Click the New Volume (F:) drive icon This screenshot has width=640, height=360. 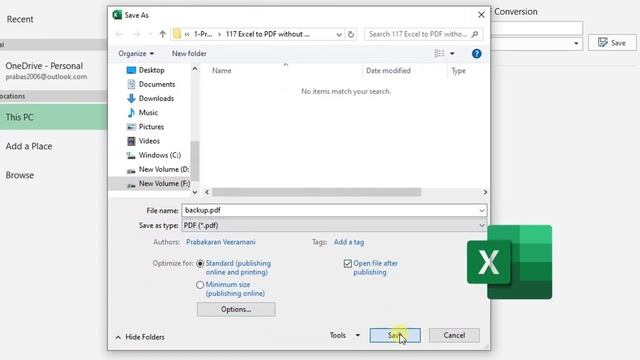click(x=131, y=184)
